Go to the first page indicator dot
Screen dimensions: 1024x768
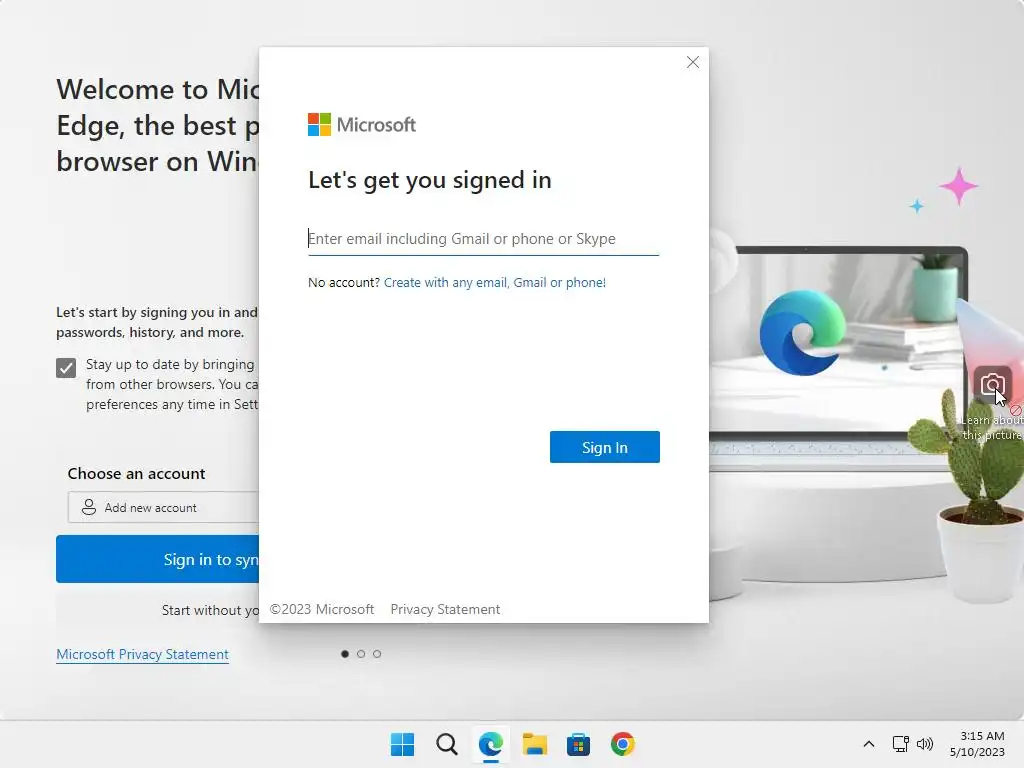[345, 654]
